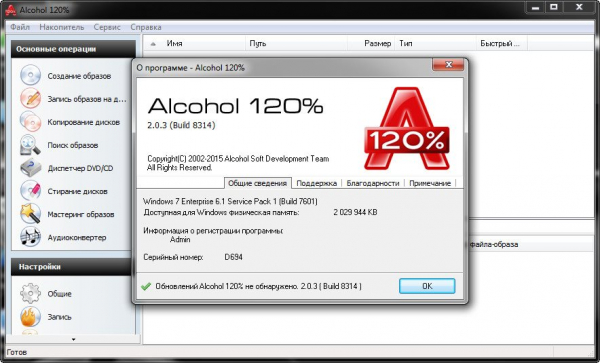Image resolution: width=600 pixels, height=363 pixels.
Task: Open the Запись settings flame icon
Action: (x=30, y=317)
